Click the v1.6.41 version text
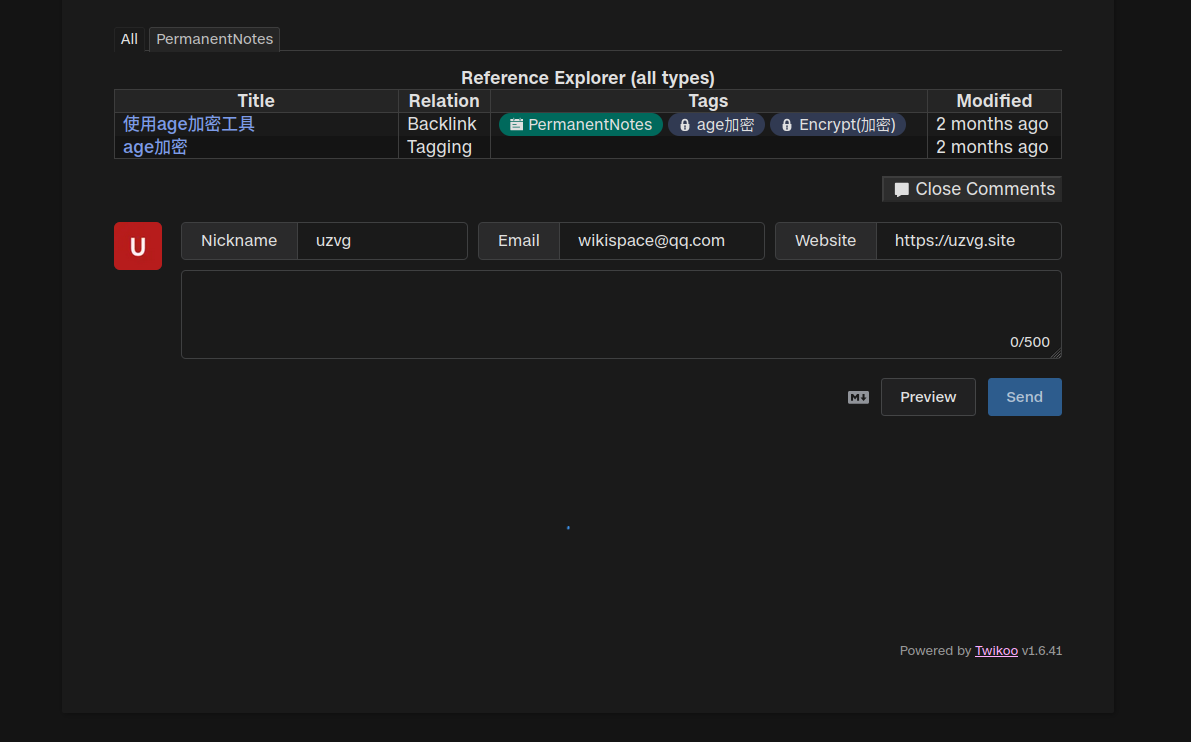Screen dimensions: 1191x742 pos(1042,651)
